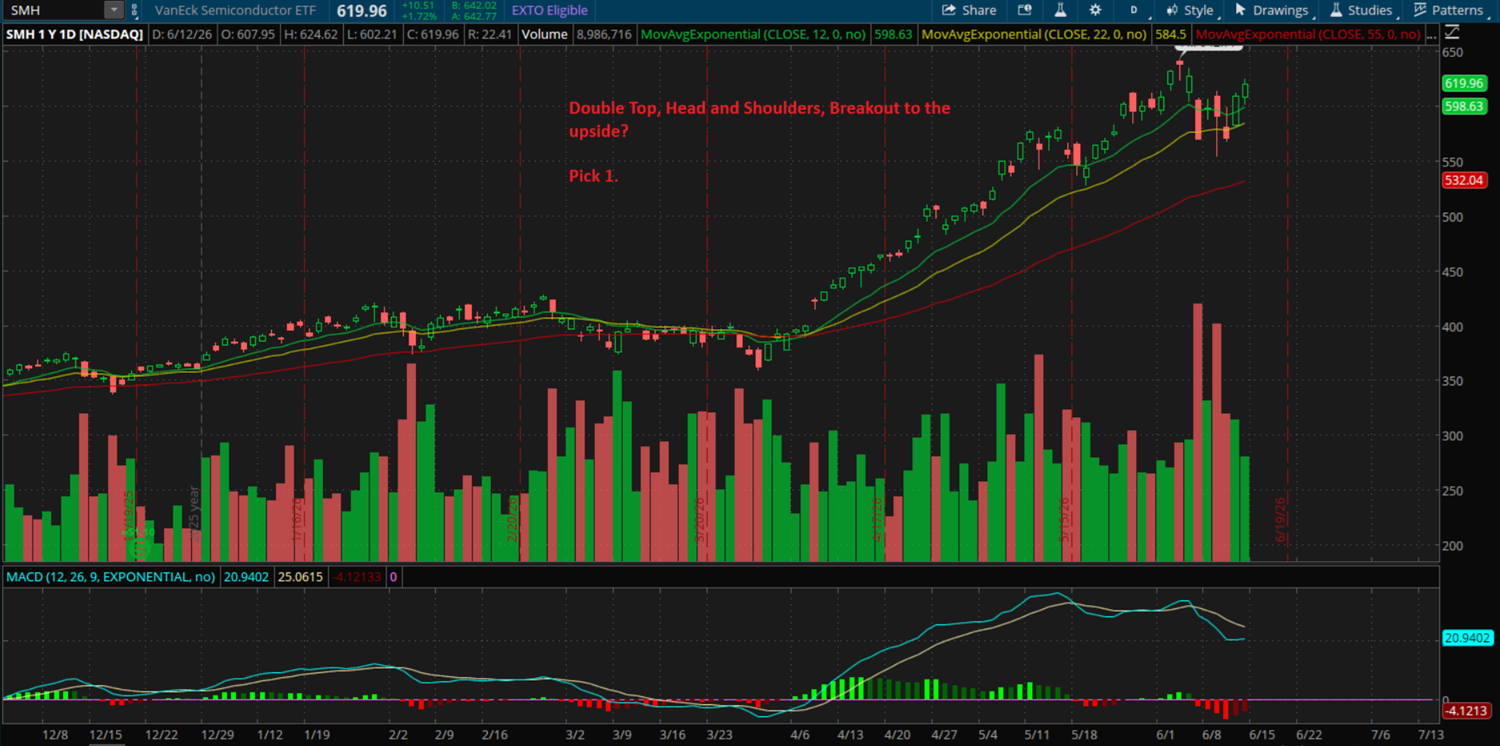The width and height of the screenshot is (1500, 746).
Task: Open the flask quick study icon
Action: (1060, 10)
